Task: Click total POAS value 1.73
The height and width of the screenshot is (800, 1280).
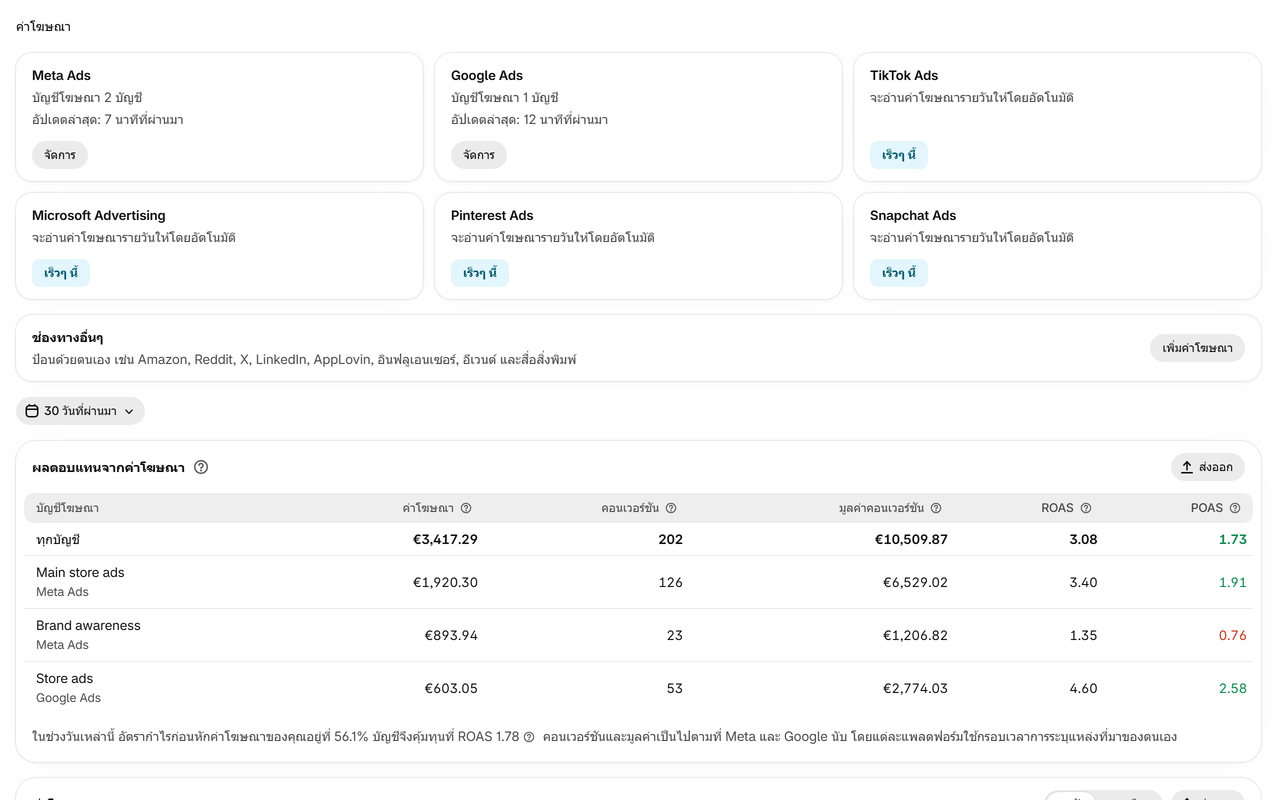Action: point(1232,540)
